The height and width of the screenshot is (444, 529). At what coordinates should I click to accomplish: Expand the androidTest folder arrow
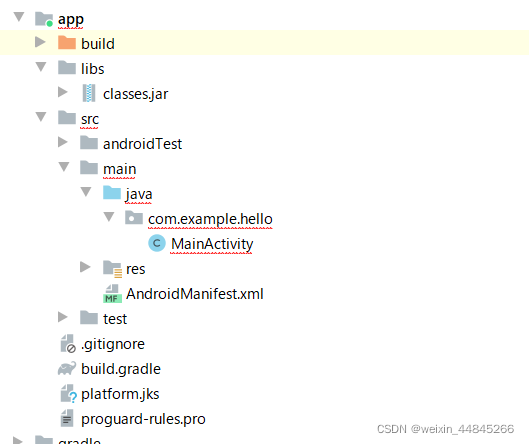coord(62,142)
